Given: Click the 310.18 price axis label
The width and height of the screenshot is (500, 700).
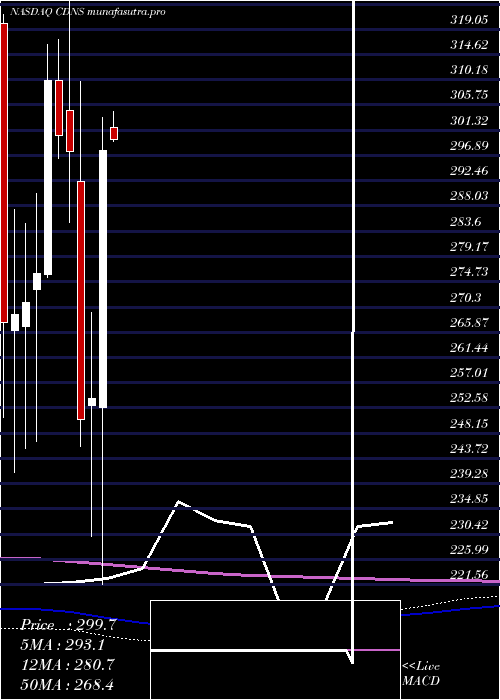Looking at the screenshot, I should click(x=469, y=70).
